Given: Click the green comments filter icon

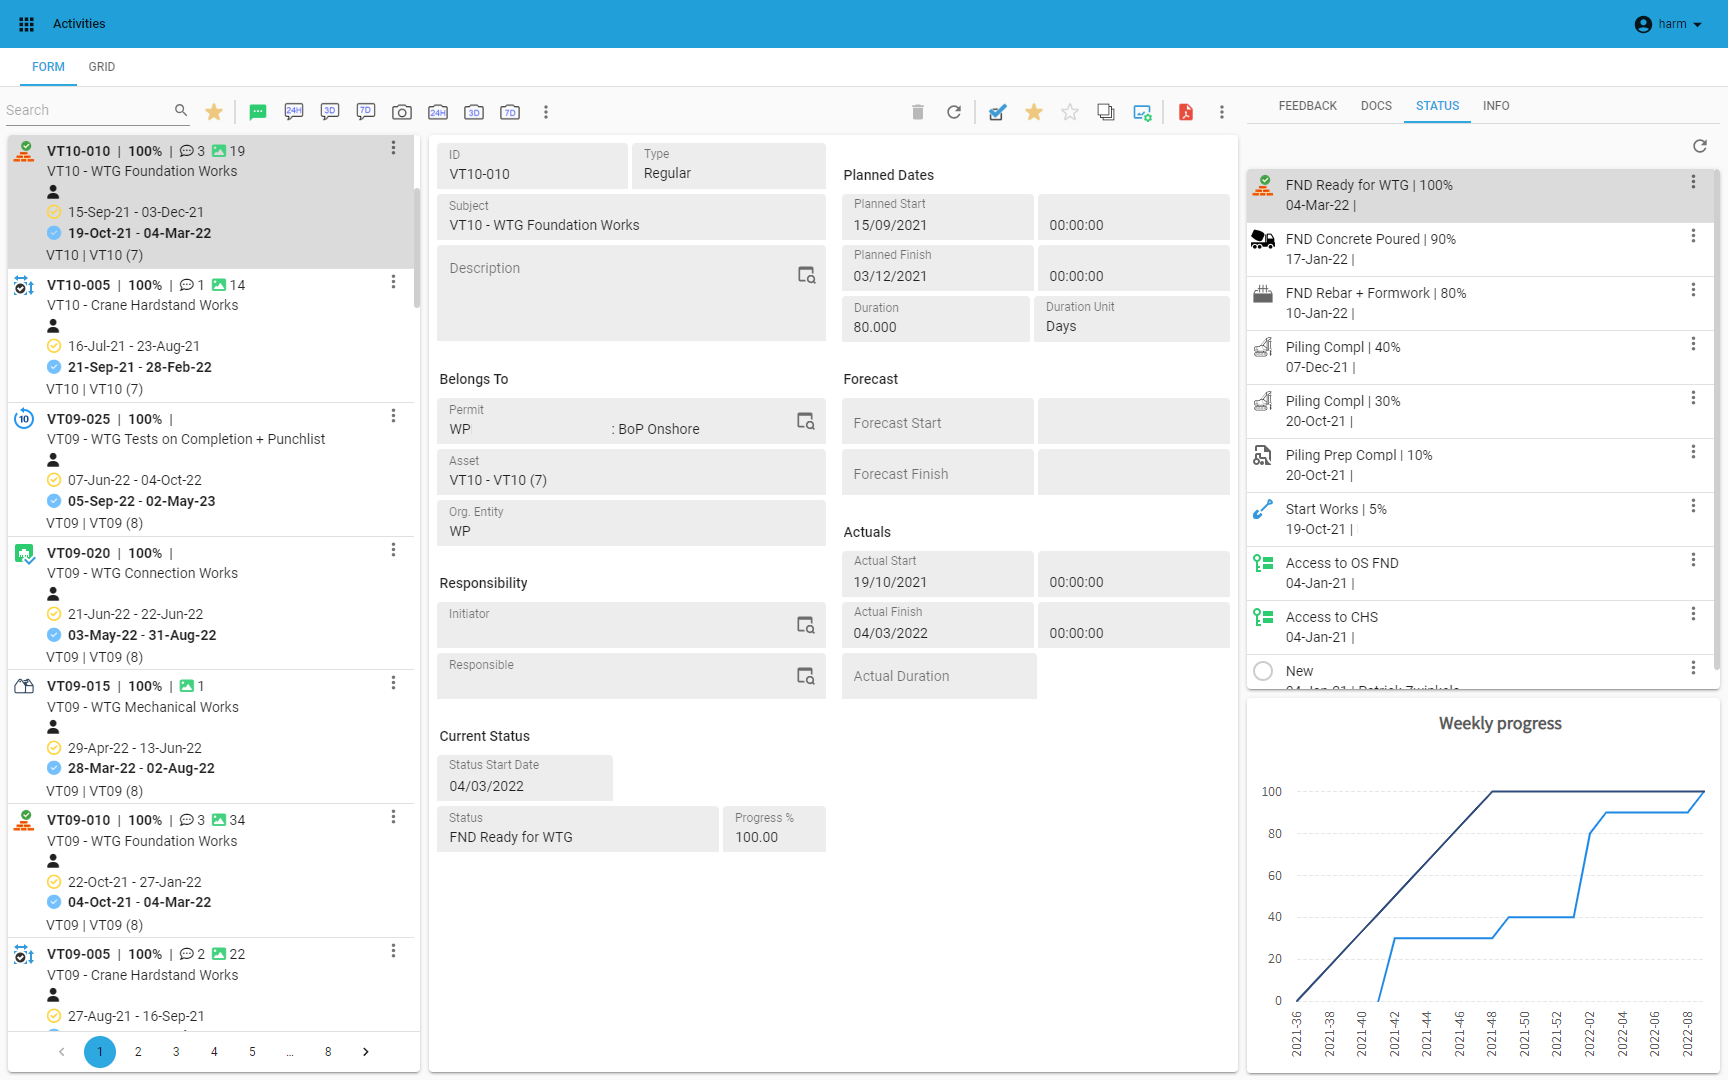Looking at the screenshot, I should [x=258, y=112].
